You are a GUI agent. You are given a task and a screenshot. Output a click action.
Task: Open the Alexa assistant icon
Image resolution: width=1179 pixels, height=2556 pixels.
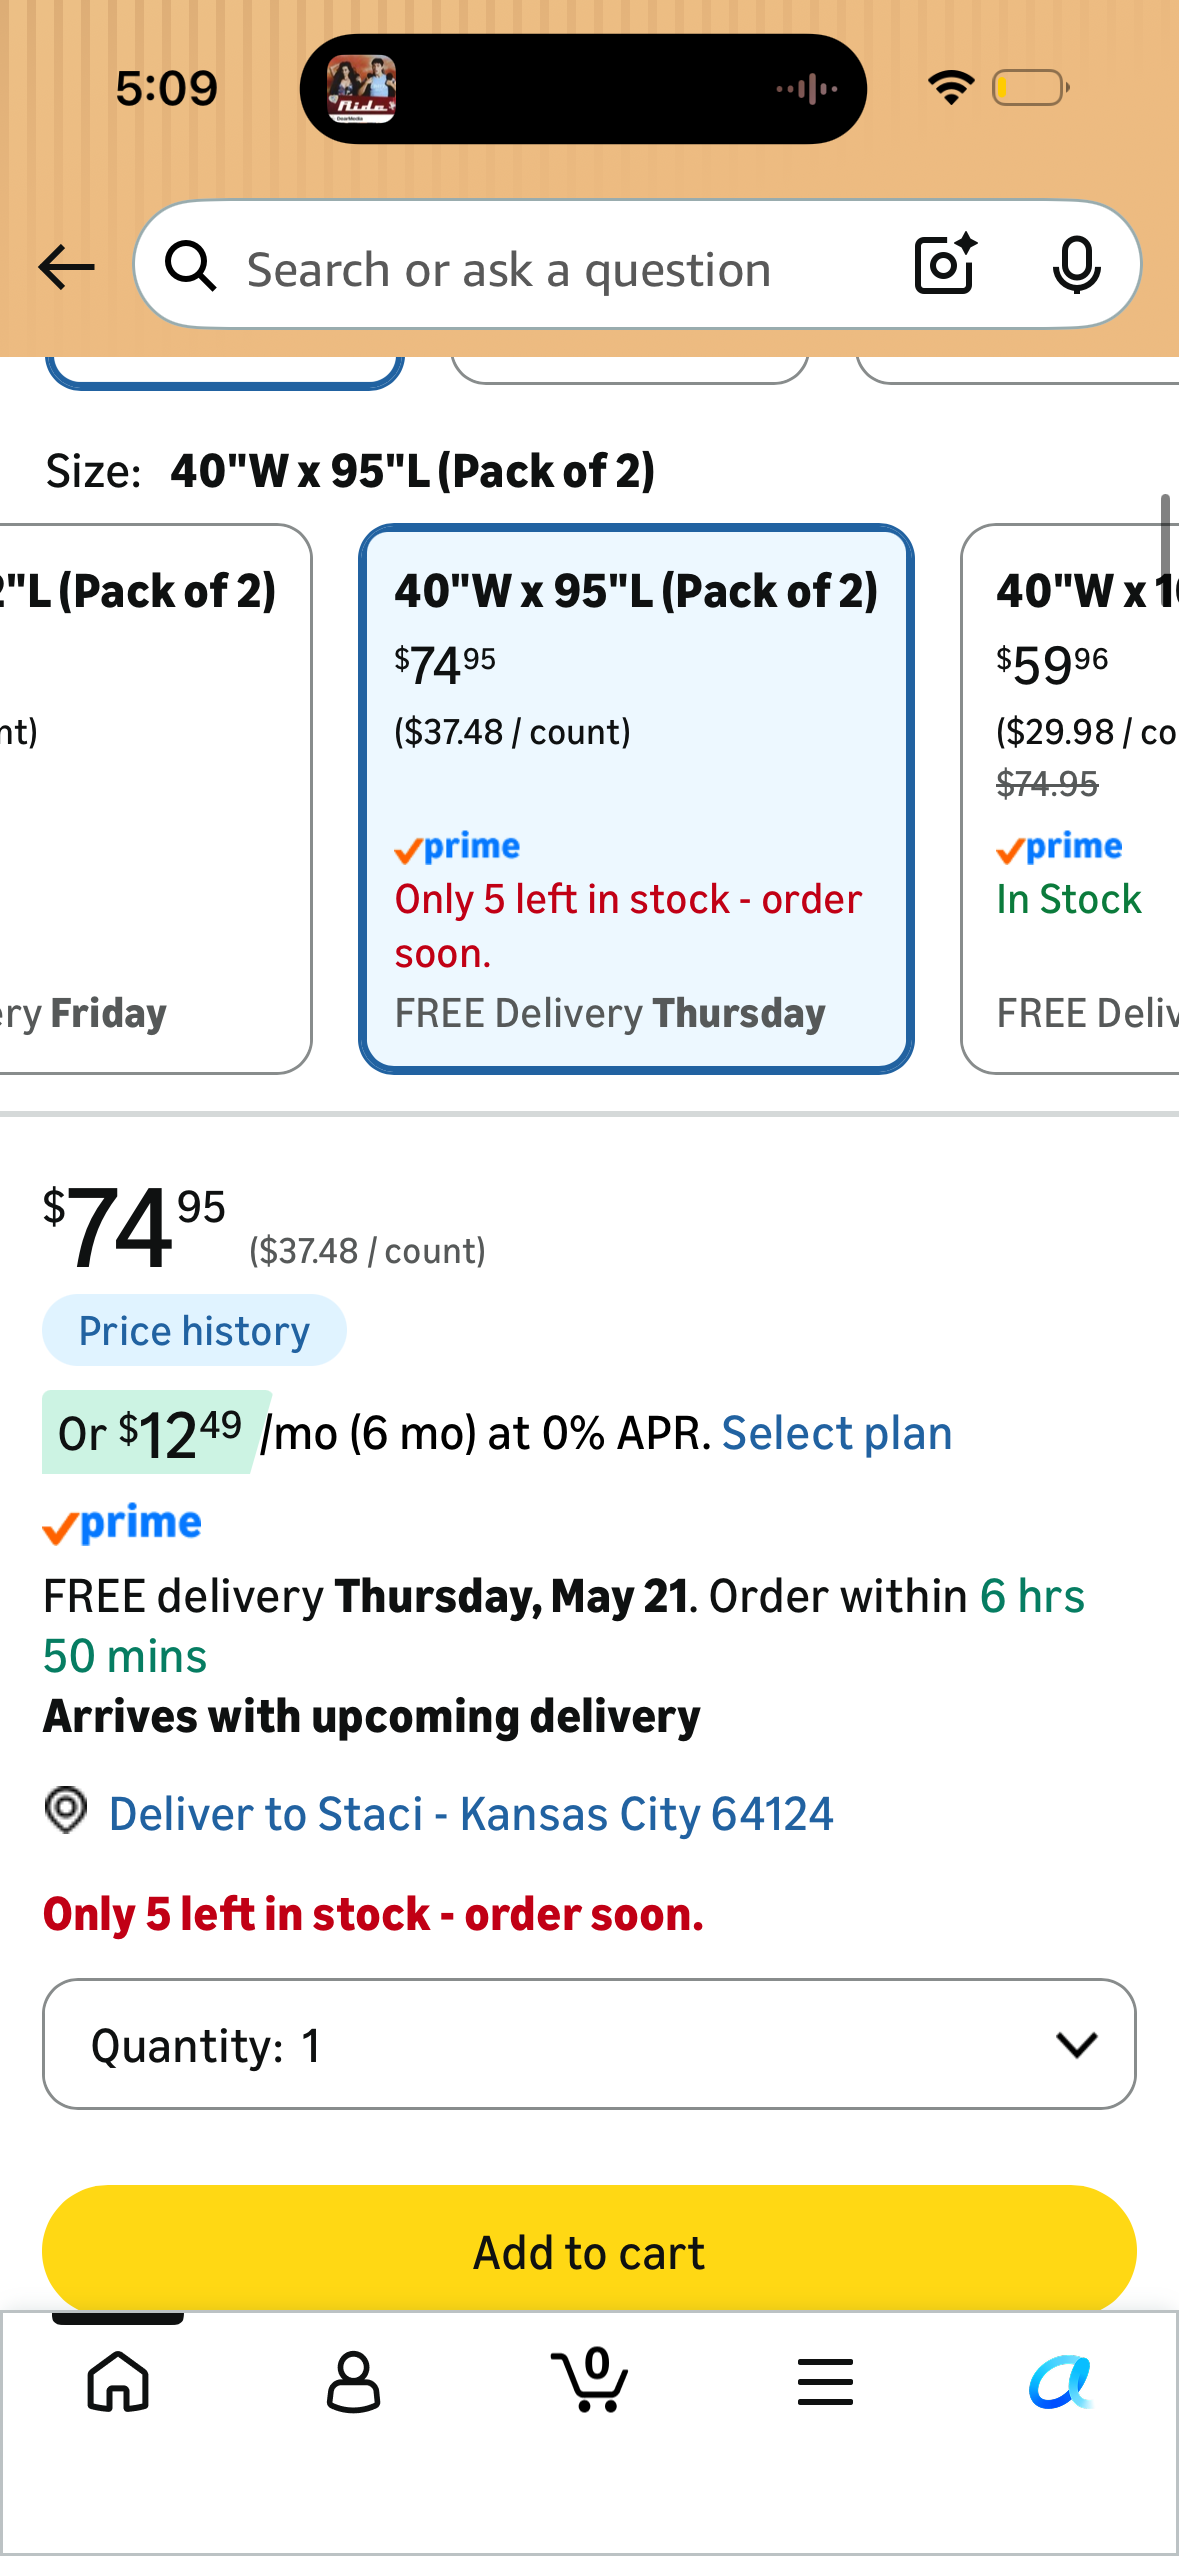1061,2381
